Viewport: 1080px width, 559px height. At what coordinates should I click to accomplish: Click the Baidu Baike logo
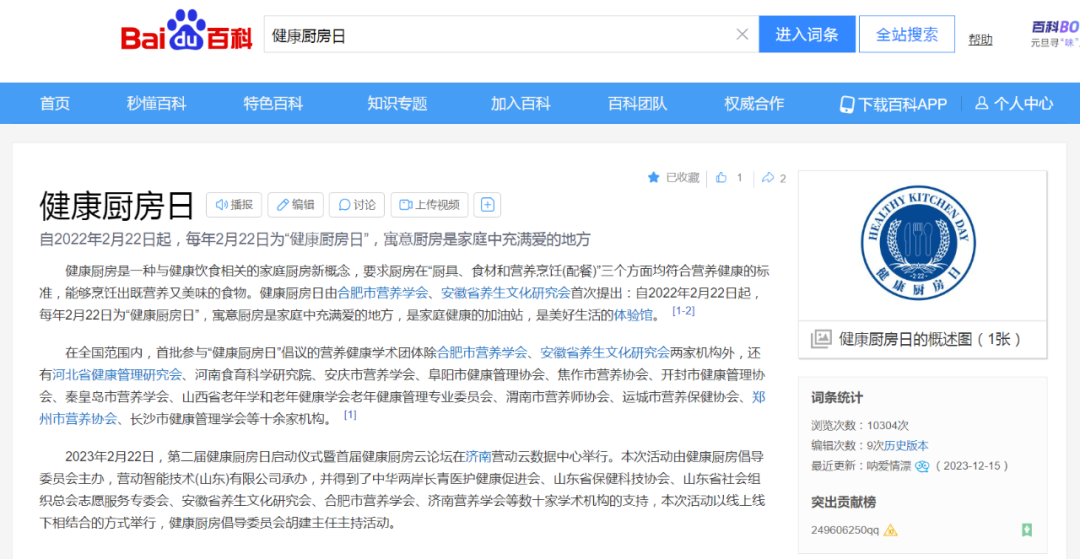click(187, 32)
